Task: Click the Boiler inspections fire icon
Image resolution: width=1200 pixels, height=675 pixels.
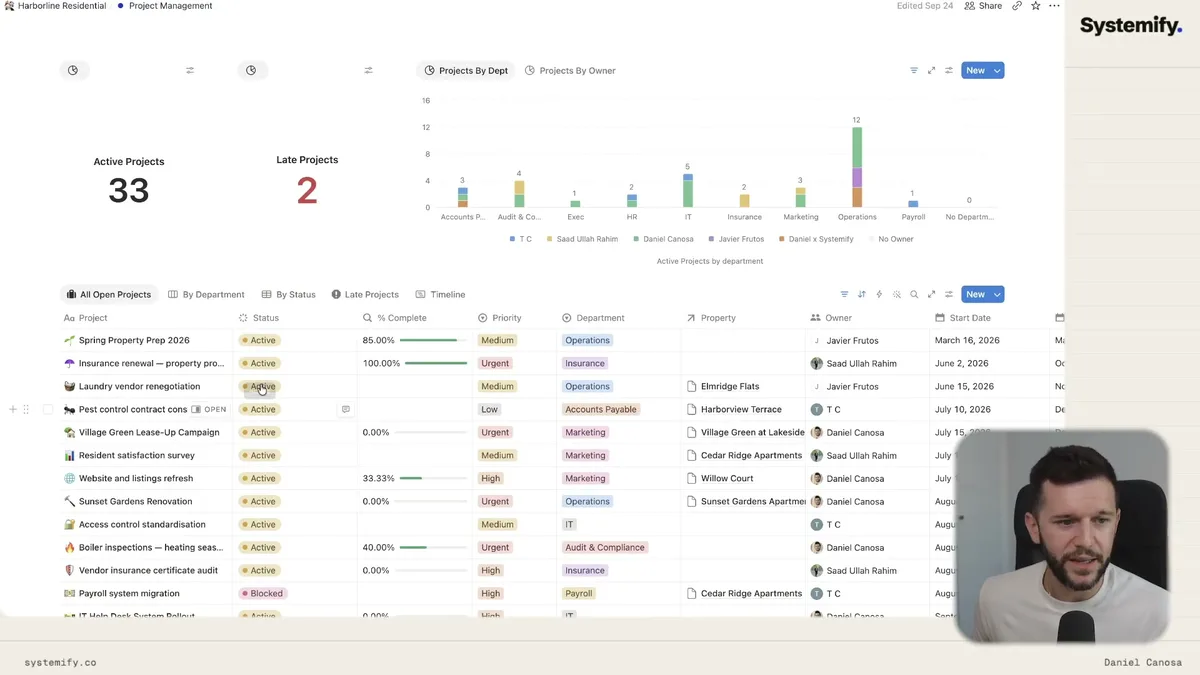Action: coord(69,547)
